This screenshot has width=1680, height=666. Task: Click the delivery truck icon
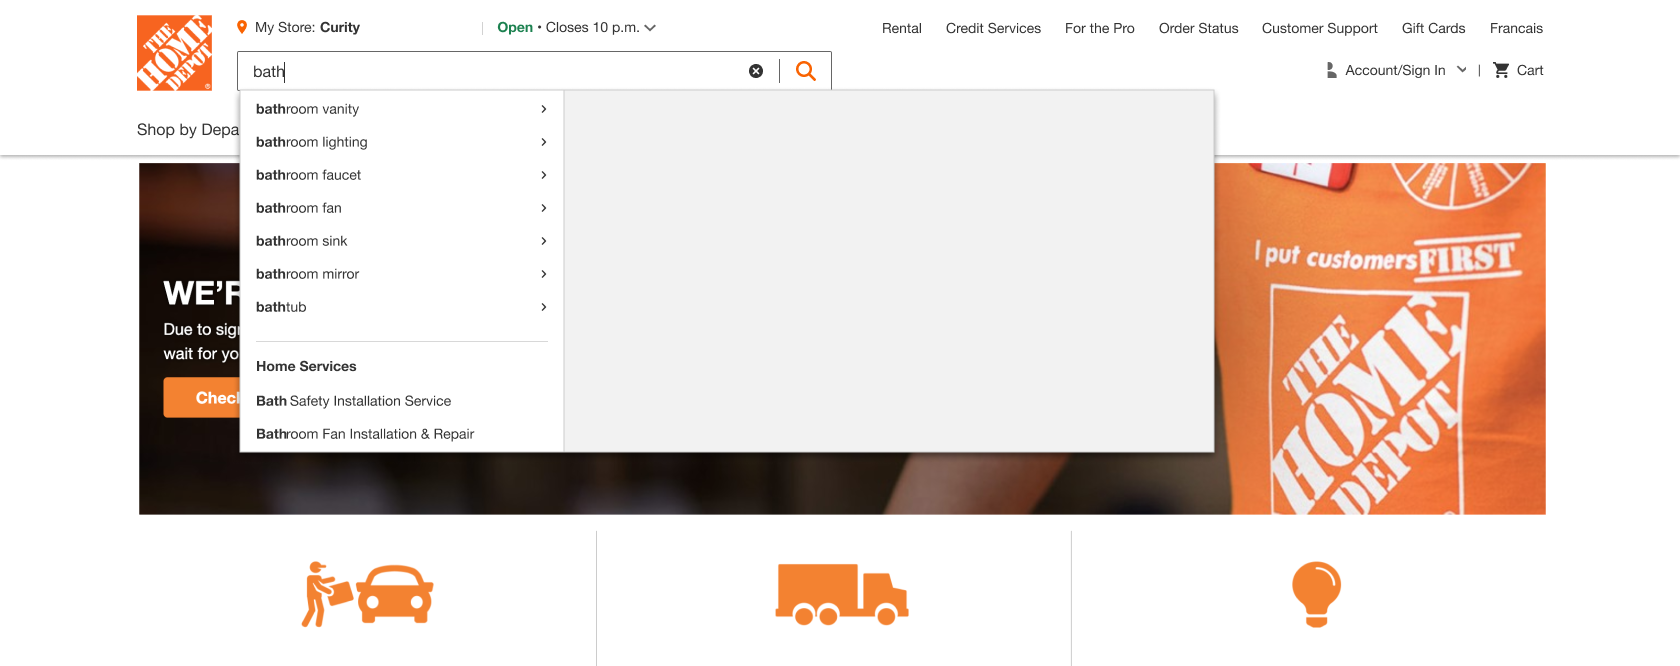[x=842, y=594]
